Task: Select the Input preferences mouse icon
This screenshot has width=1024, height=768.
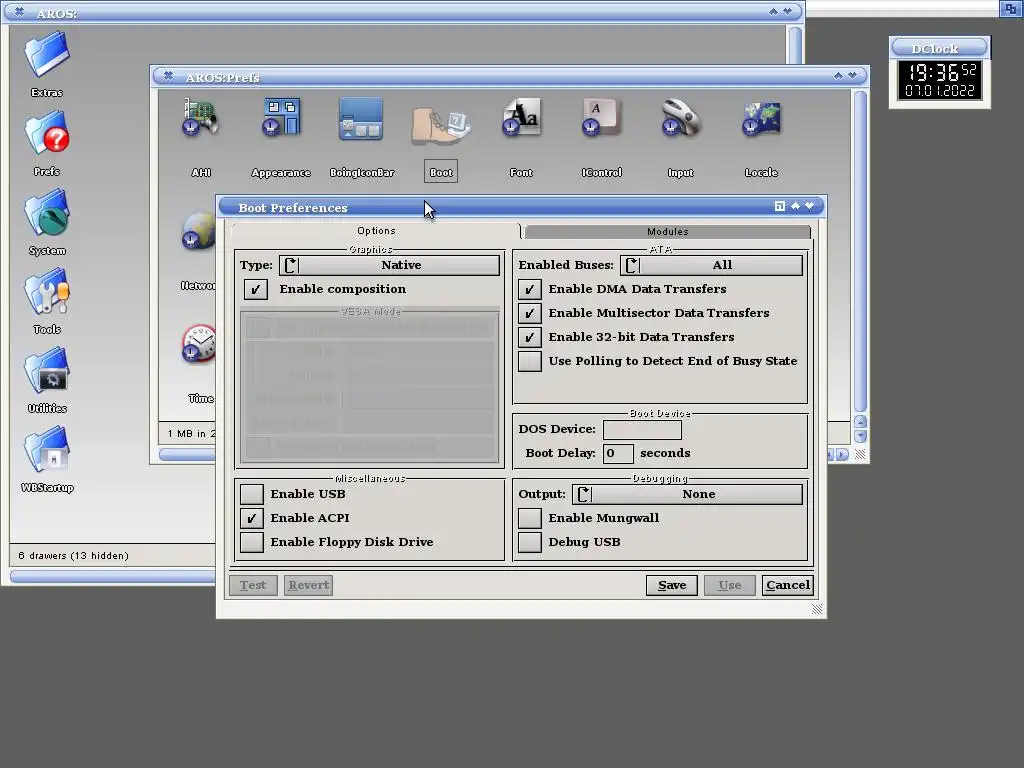Action: point(680,118)
